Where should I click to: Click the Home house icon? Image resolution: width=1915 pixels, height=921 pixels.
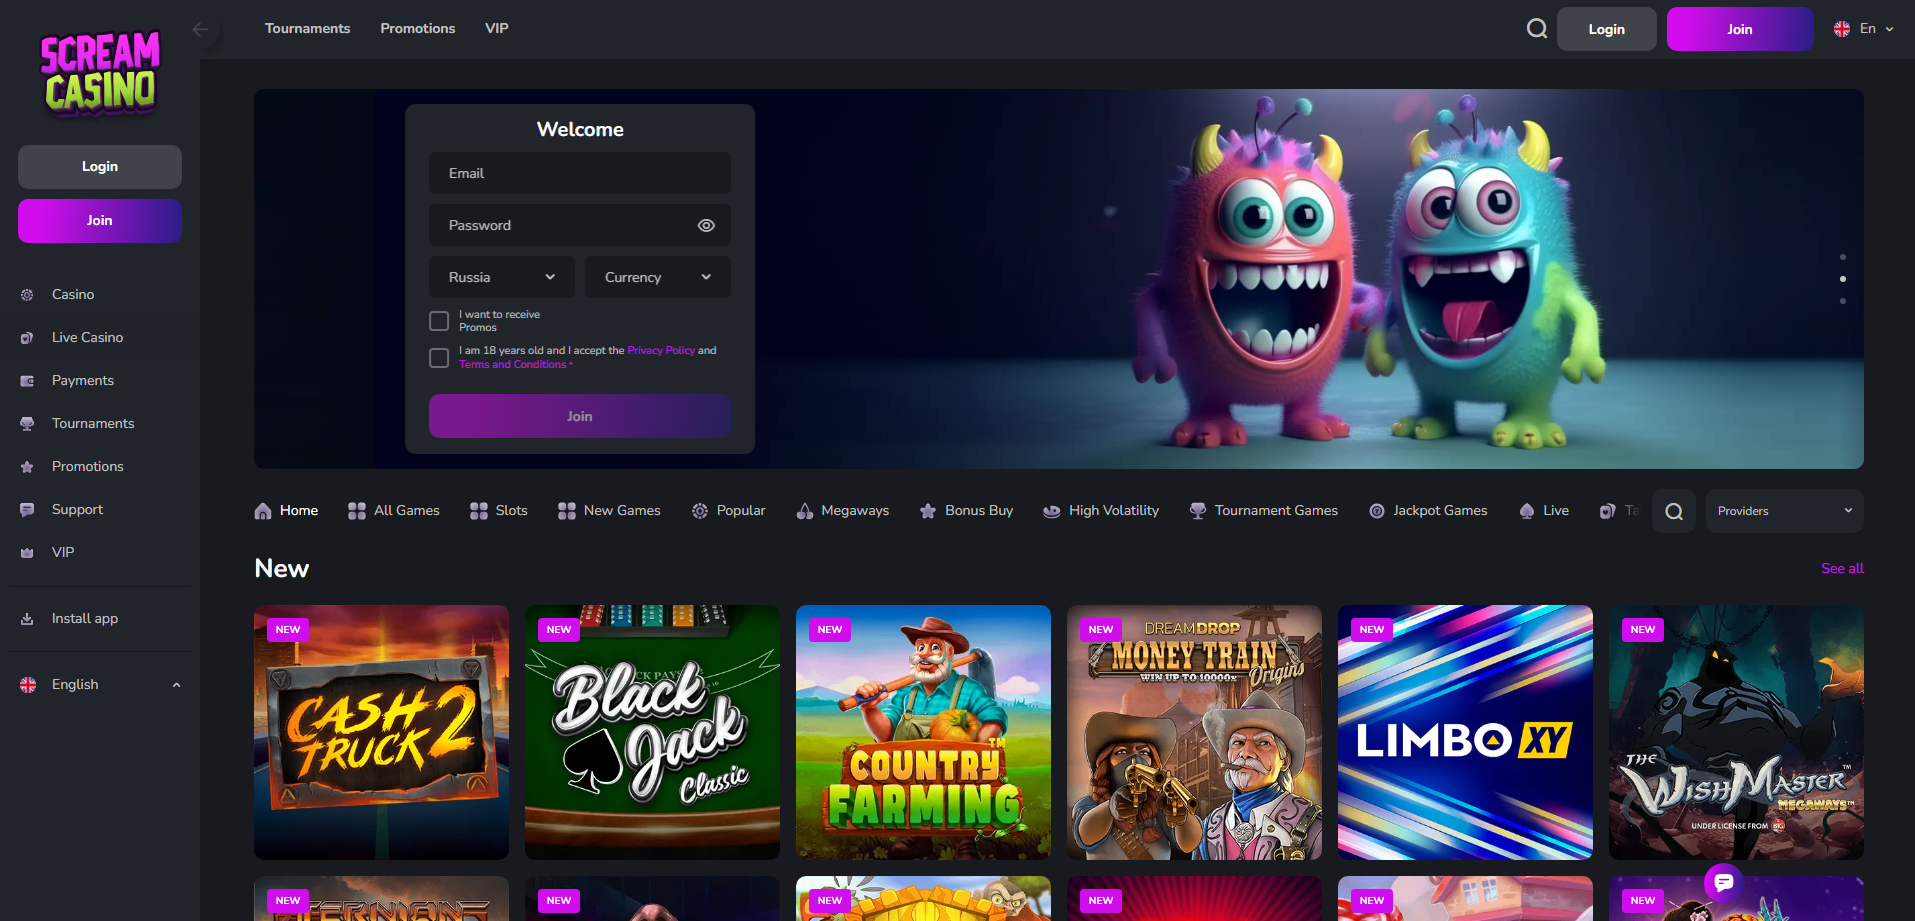pos(263,511)
